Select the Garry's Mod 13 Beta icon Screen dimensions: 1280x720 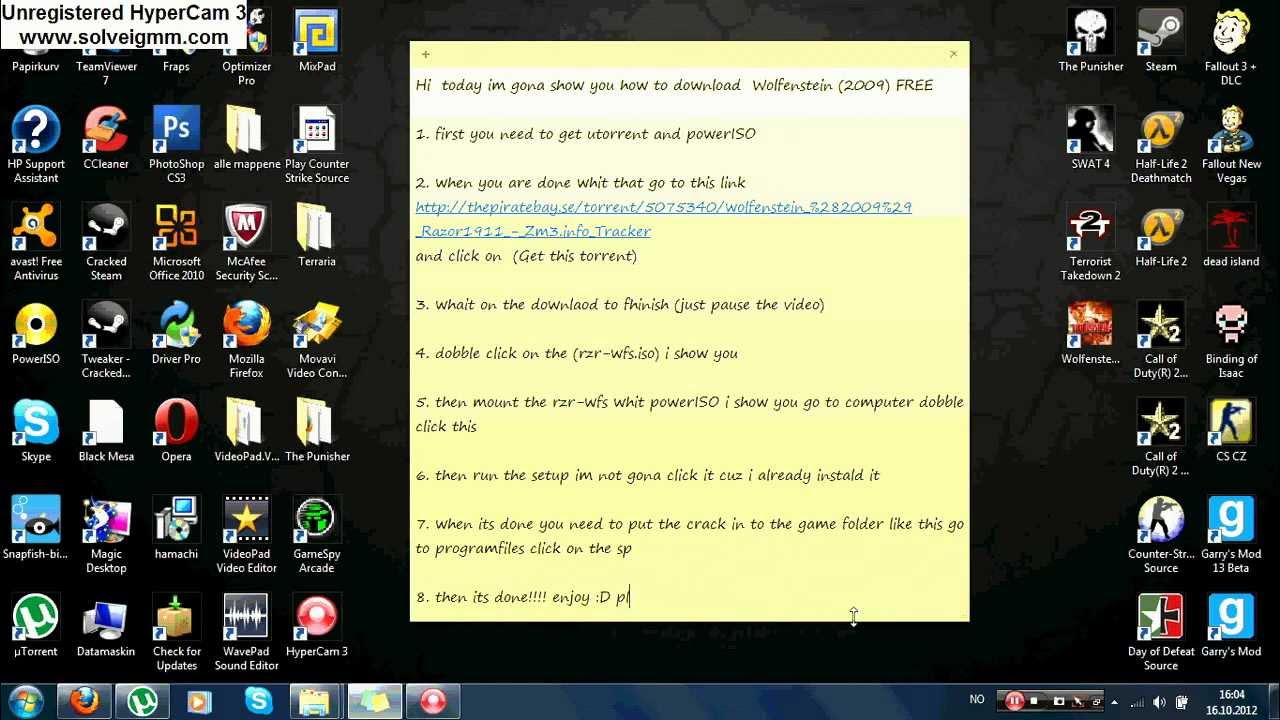pos(1231,535)
